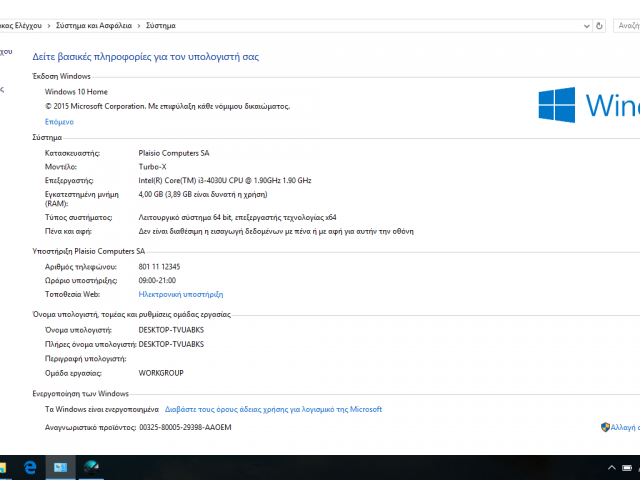Click the Αλλαγή product key link
The height and width of the screenshot is (480, 640).
tap(624, 427)
